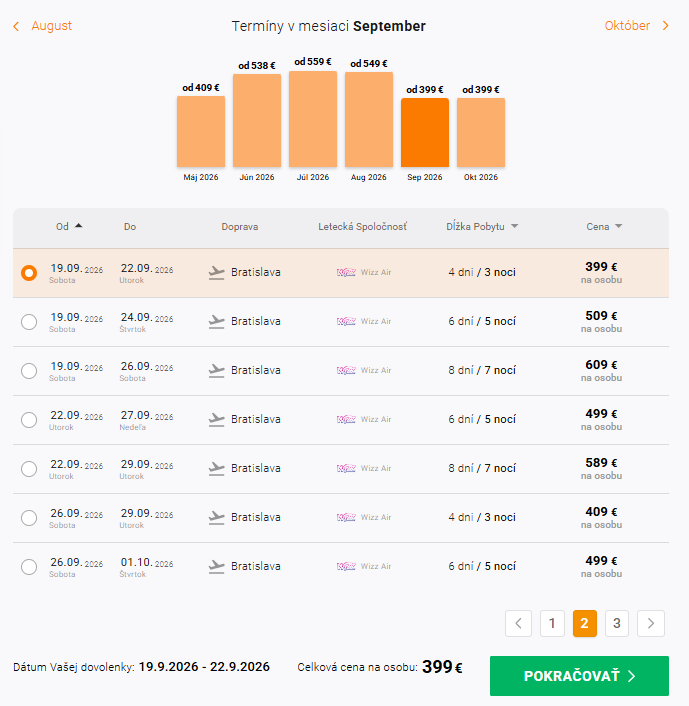Click the left chevron next to August
The image size is (689, 706).
point(16,26)
